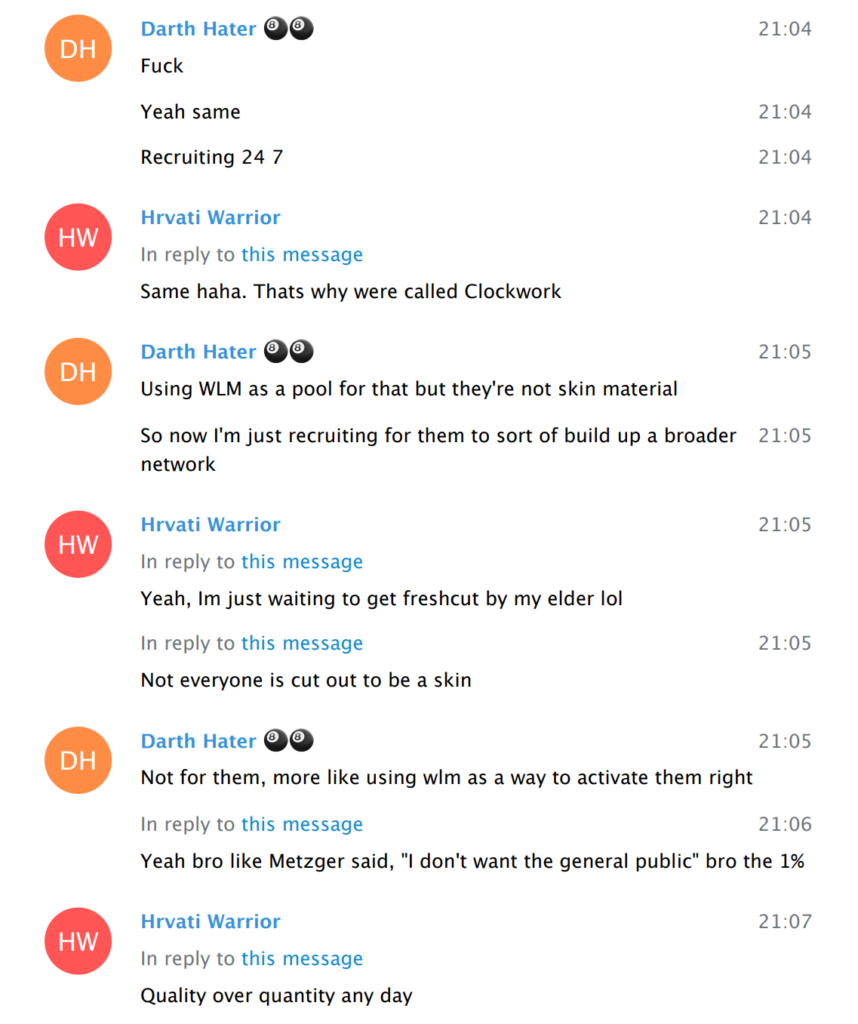Click DH avatar beside 'Using WLM as a pool'

pyautogui.click(x=78, y=372)
